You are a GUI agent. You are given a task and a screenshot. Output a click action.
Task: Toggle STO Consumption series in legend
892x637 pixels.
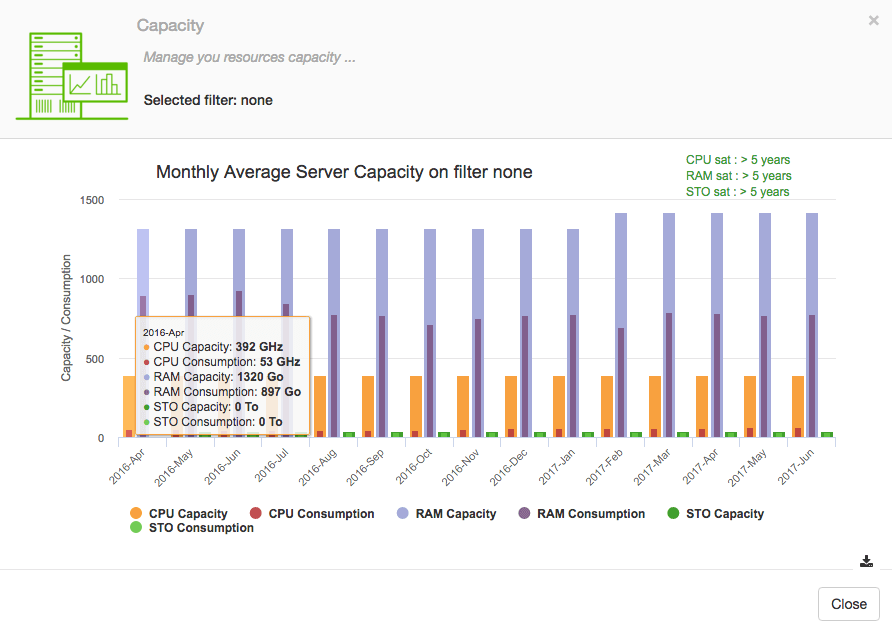tap(192, 528)
